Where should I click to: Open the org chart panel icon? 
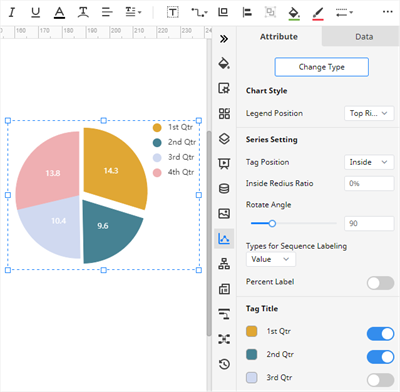[224, 264]
